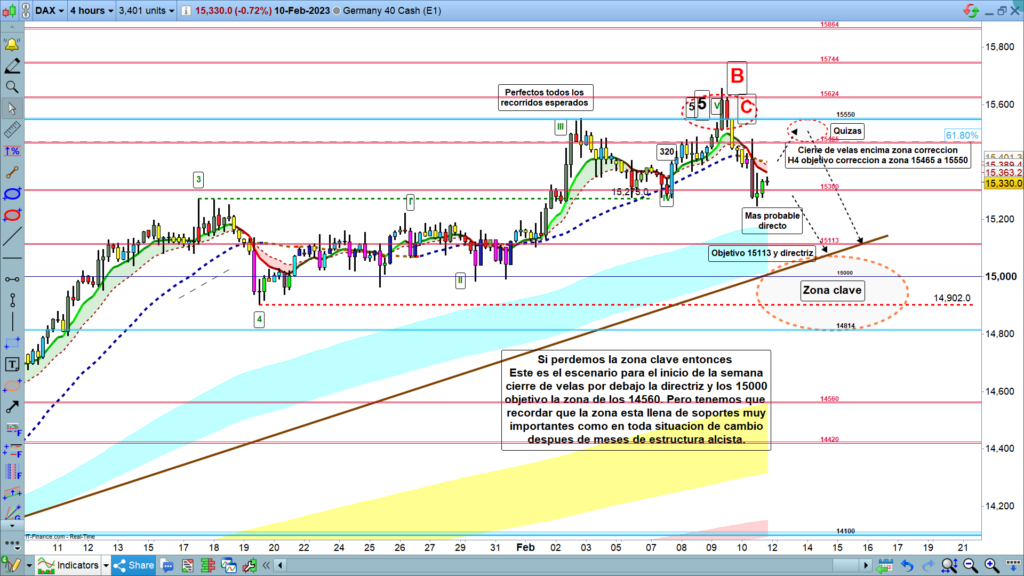Open the 4 hours timeframe dropdown
Screen dimensions: 1024x576
(90, 11)
